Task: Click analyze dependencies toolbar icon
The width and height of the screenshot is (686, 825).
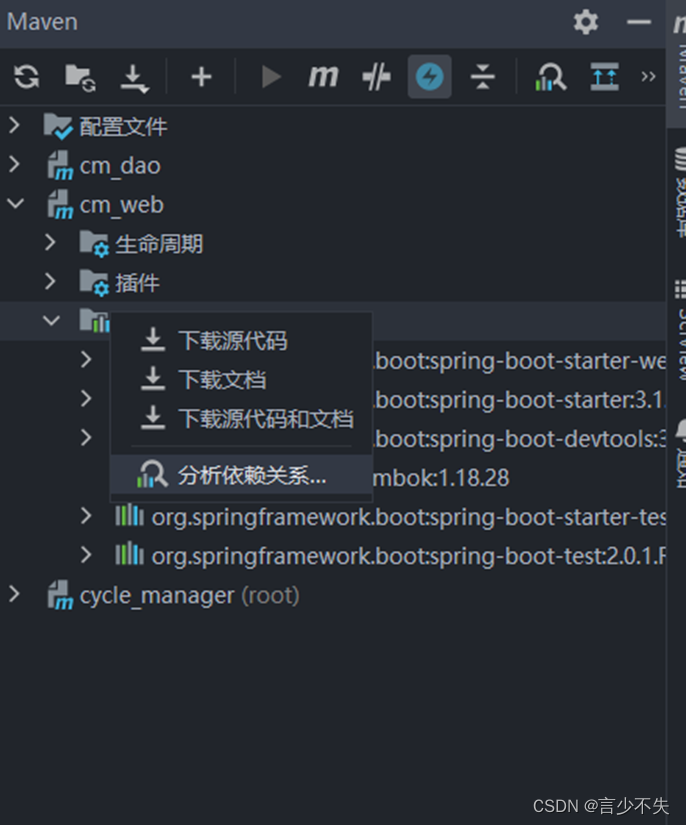Action: (550, 77)
